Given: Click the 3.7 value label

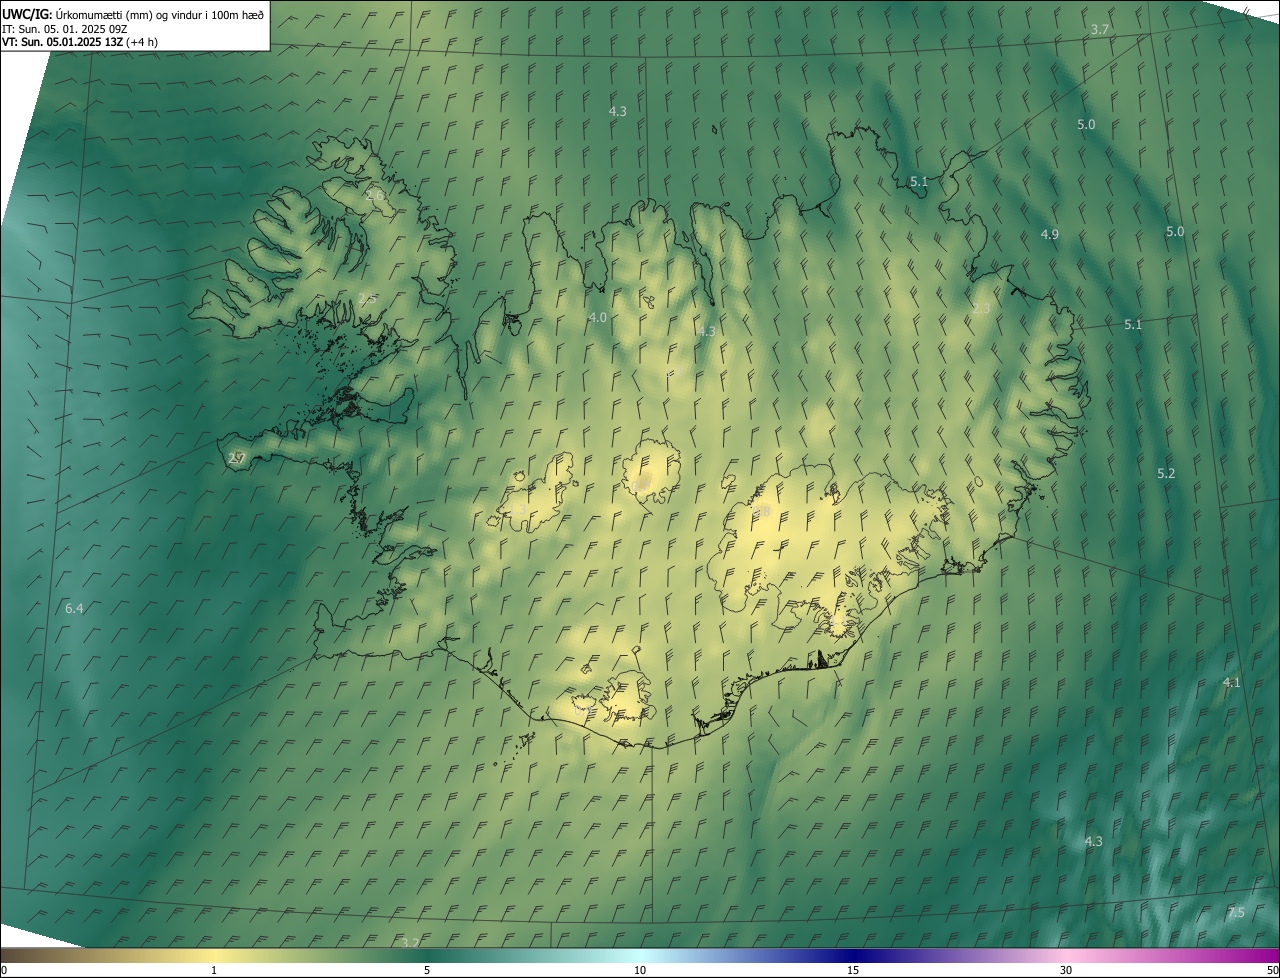Looking at the screenshot, I should [x=1099, y=29].
